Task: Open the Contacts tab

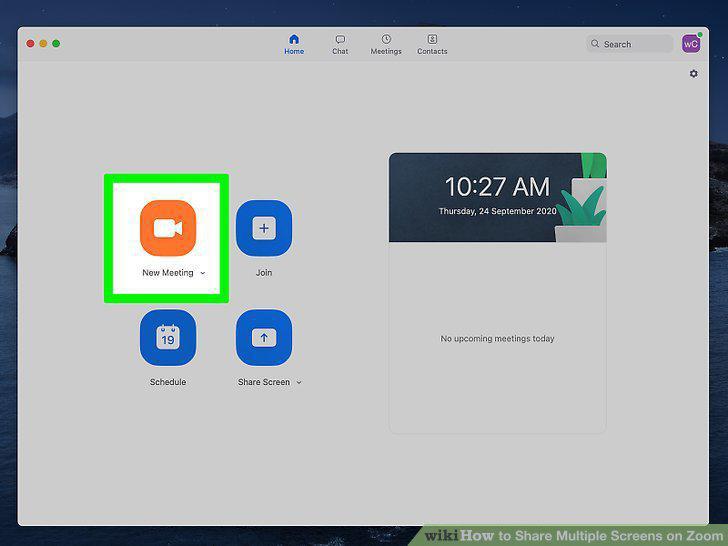Action: (432, 45)
